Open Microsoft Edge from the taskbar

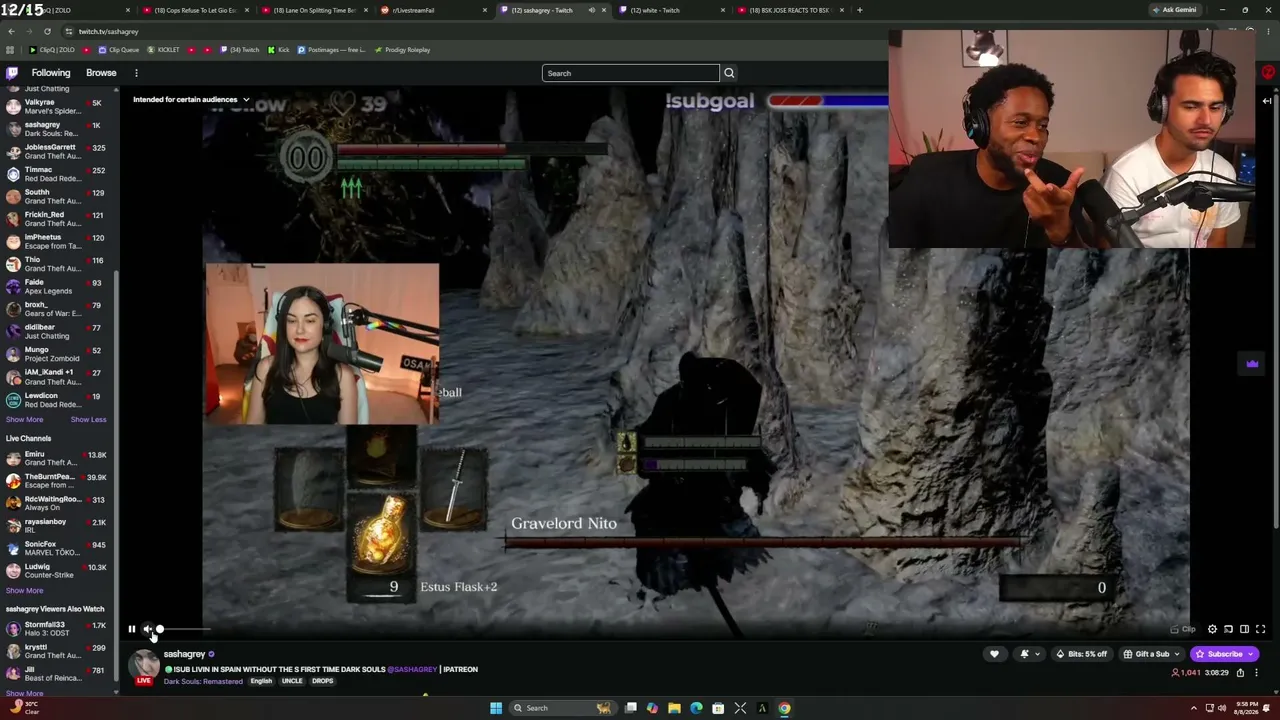(696, 708)
